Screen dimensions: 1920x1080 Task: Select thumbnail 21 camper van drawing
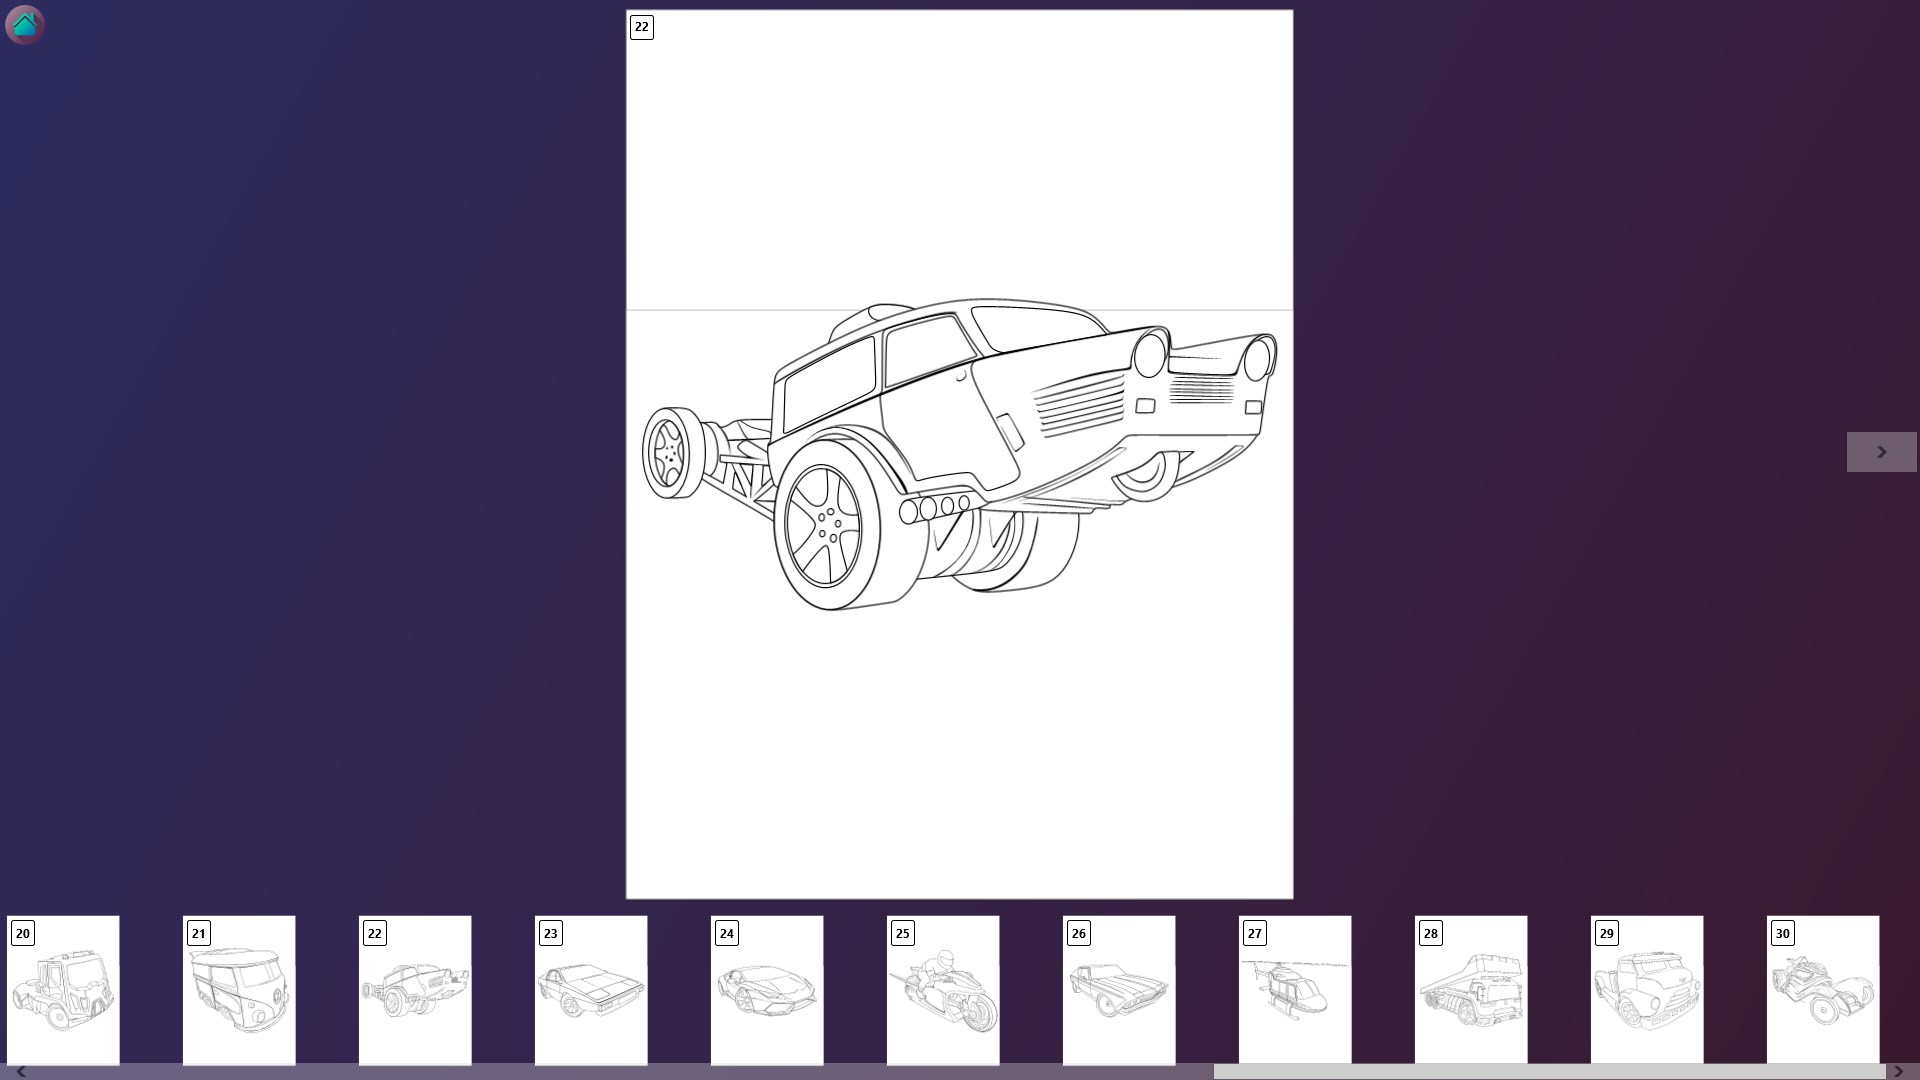pyautogui.click(x=239, y=990)
